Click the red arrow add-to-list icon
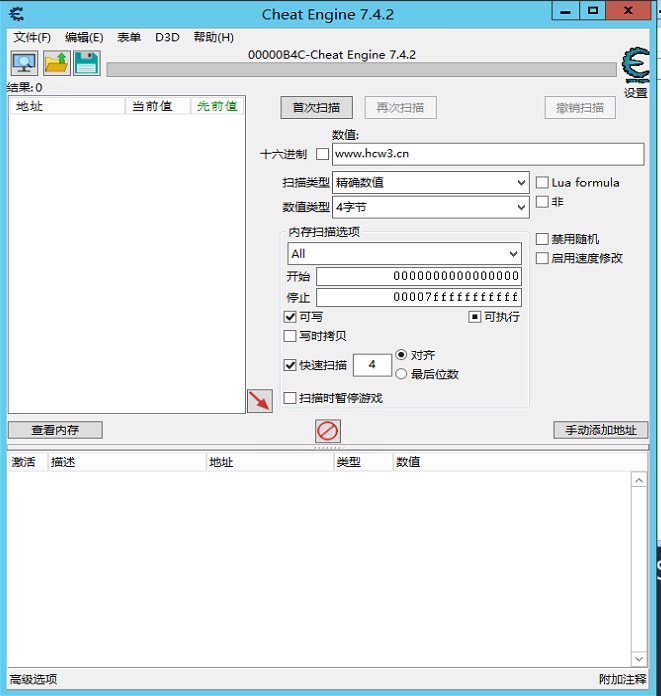The width and height of the screenshot is (661, 696). point(260,401)
